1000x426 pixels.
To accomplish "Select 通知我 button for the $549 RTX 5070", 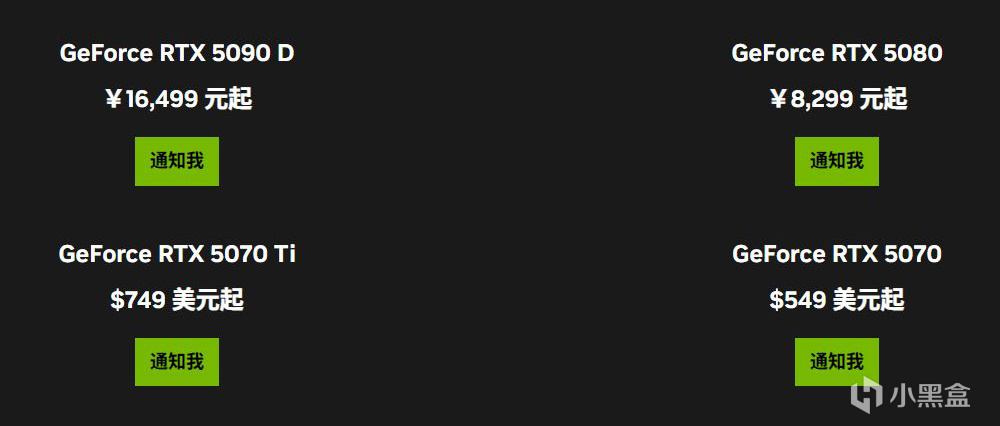I will 836,362.
